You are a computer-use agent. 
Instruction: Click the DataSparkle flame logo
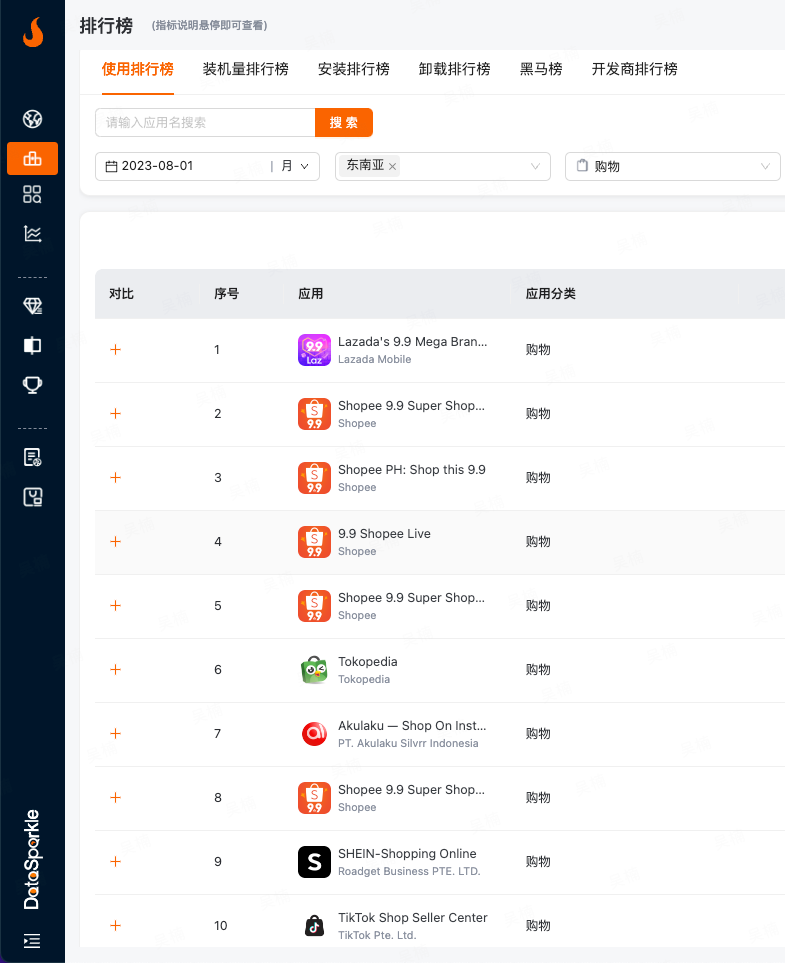pyautogui.click(x=33, y=32)
